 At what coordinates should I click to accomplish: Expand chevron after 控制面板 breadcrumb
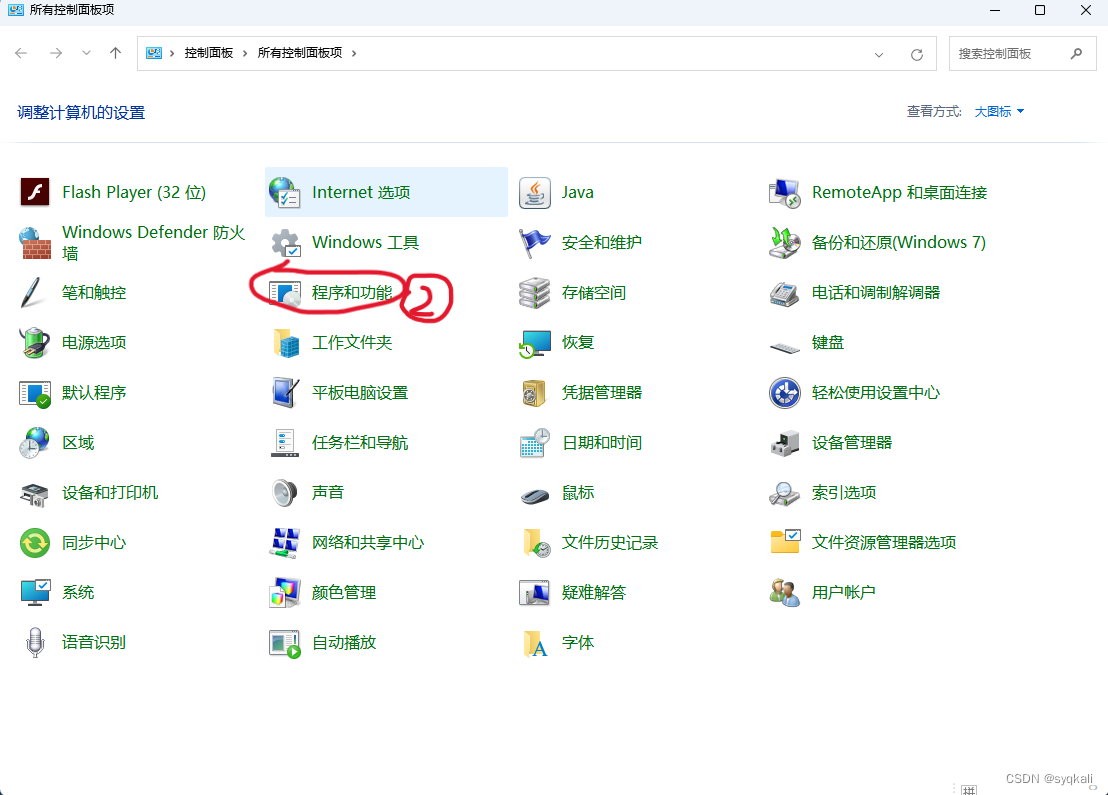[x=245, y=53]
